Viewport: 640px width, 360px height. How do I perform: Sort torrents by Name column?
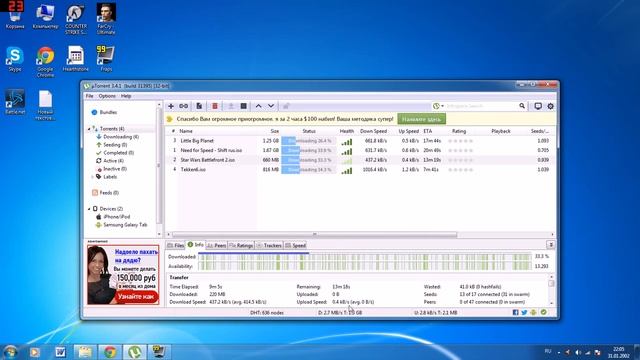point(186,131)
